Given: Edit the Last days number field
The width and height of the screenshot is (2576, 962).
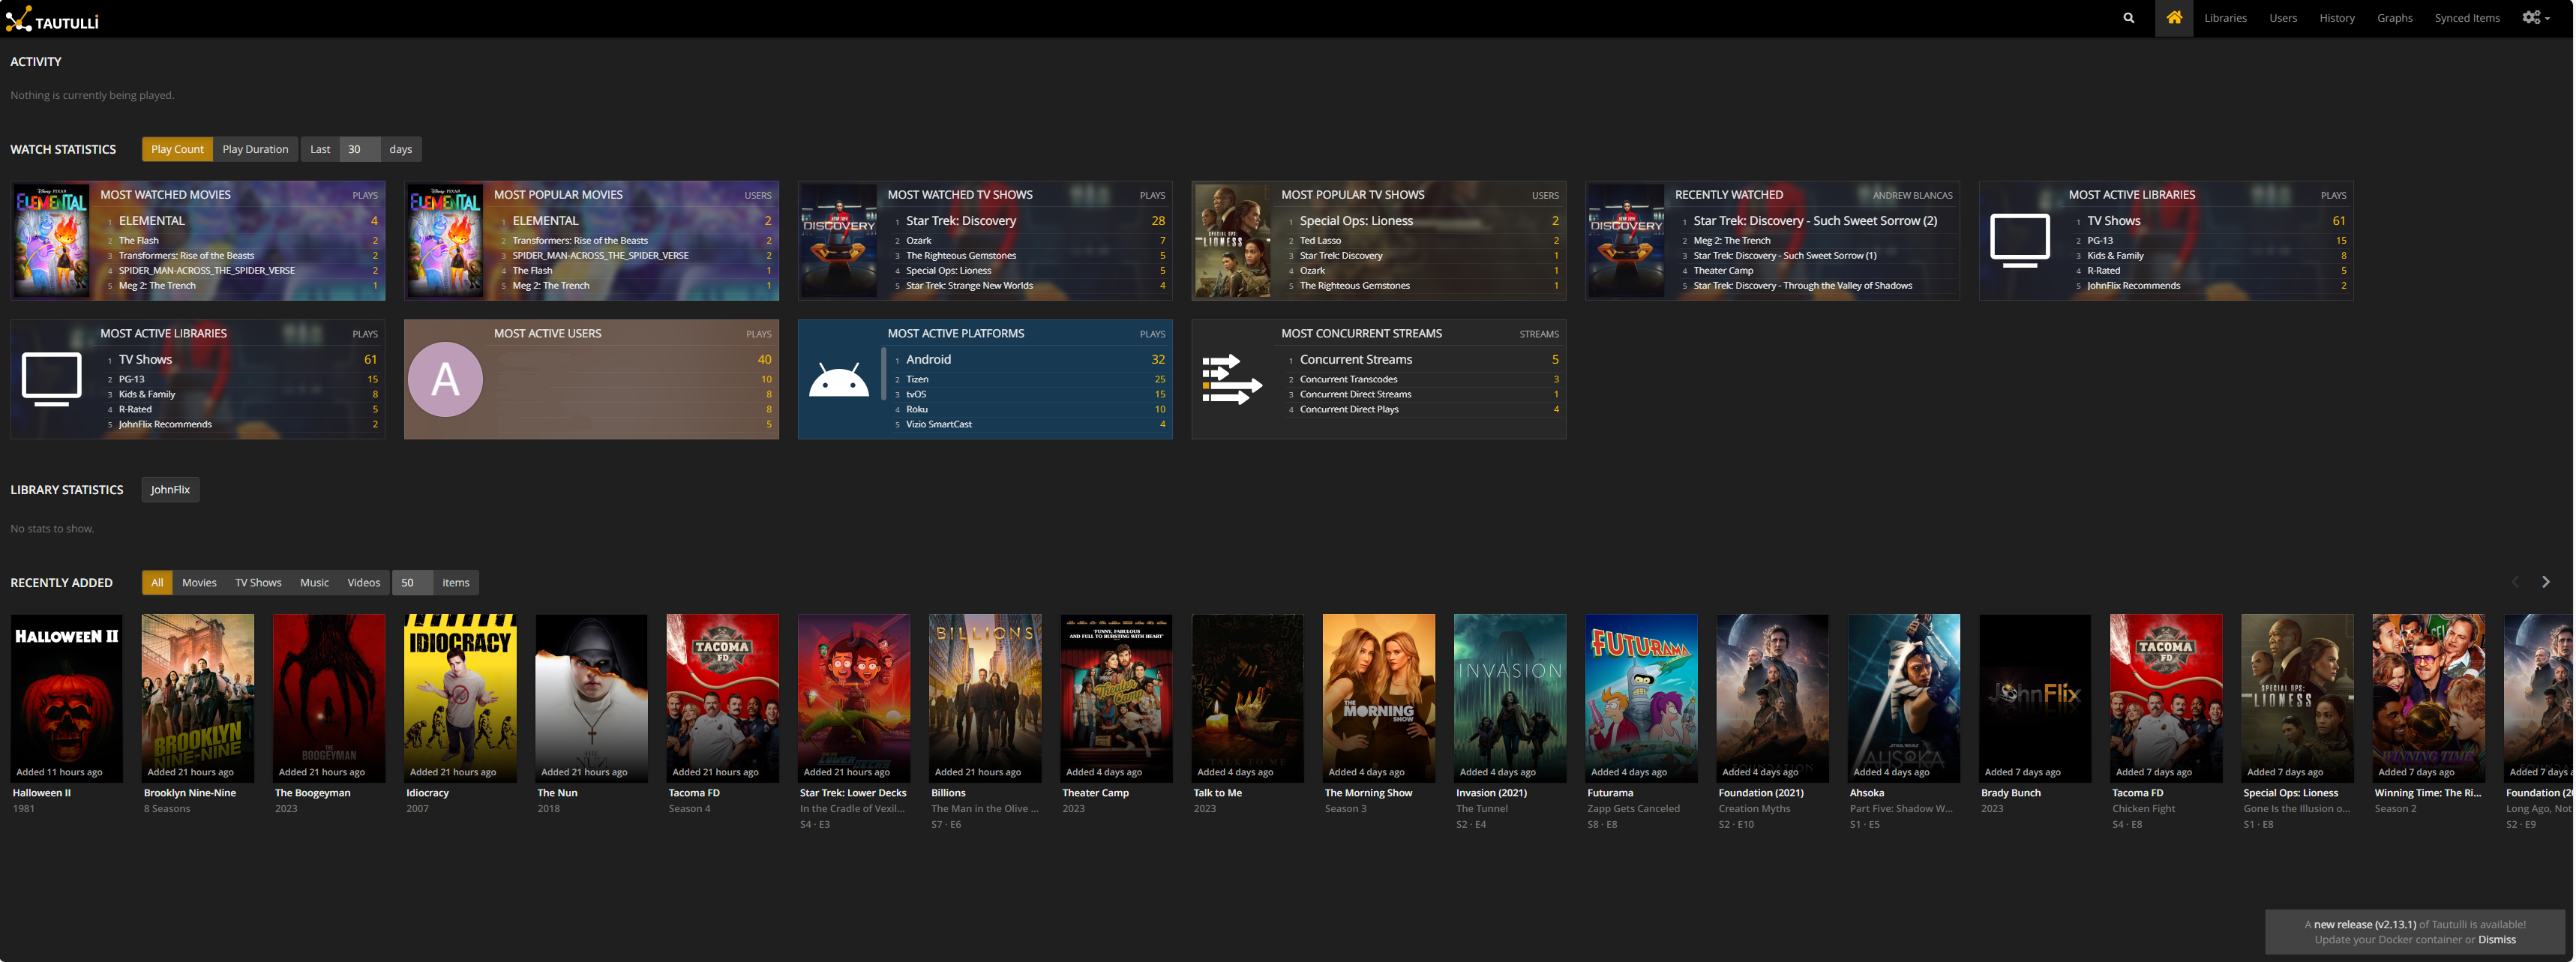Looking at the screenshot, I should click(359, 149).
